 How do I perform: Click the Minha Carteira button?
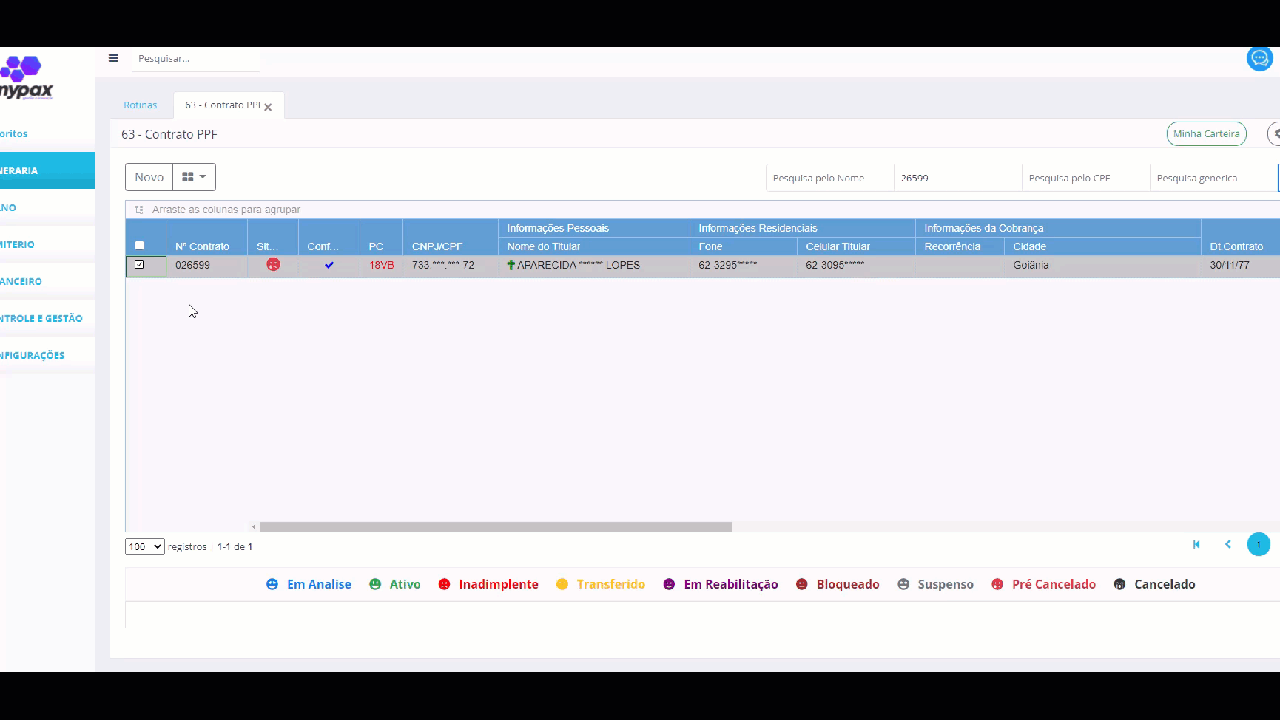(x=1206, y=133)
